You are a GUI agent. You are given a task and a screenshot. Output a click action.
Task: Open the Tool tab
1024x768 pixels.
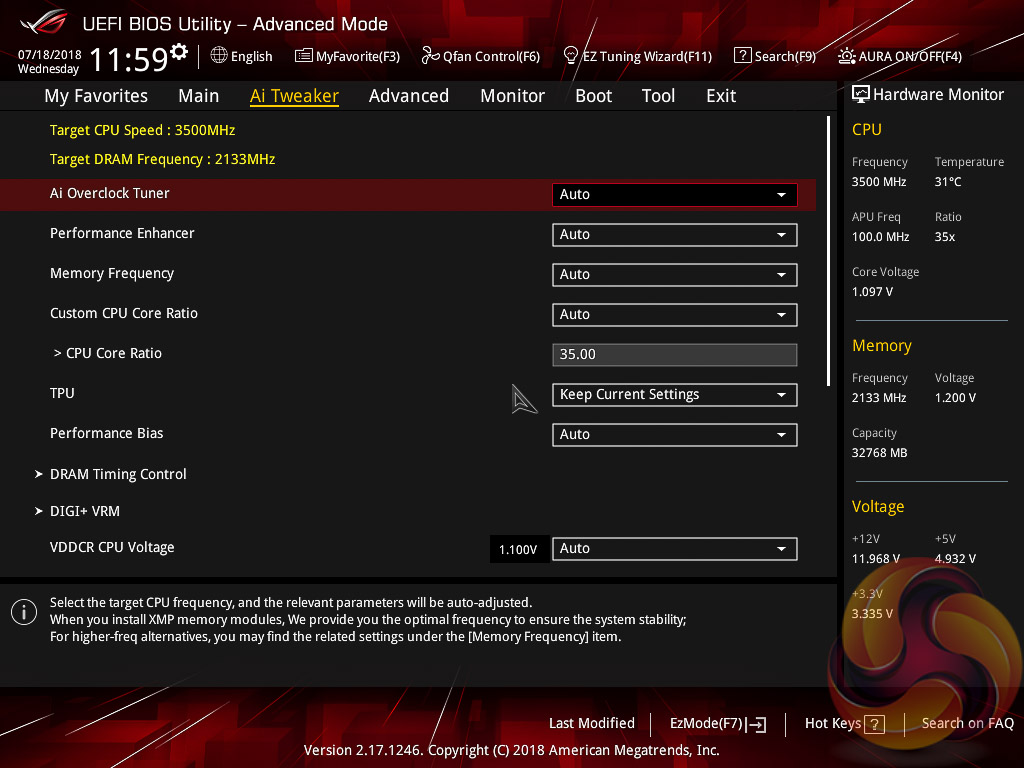coord(658,96)
